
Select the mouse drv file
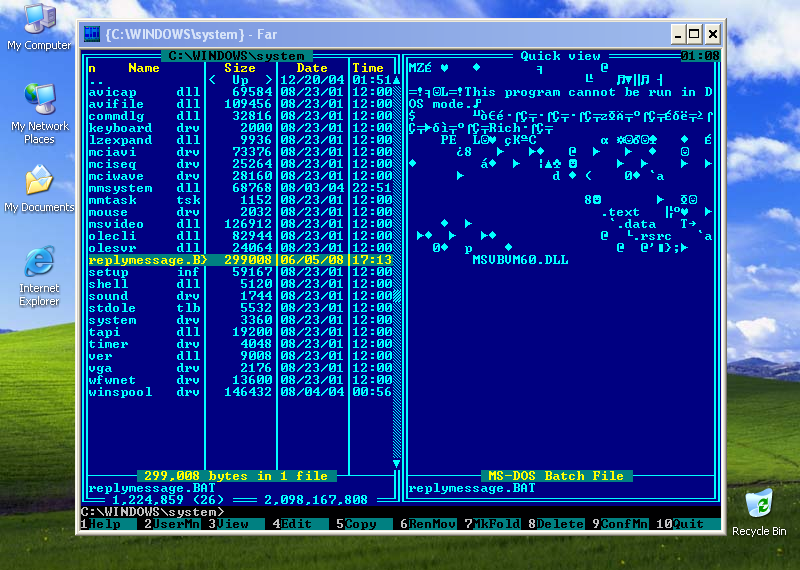240,212
